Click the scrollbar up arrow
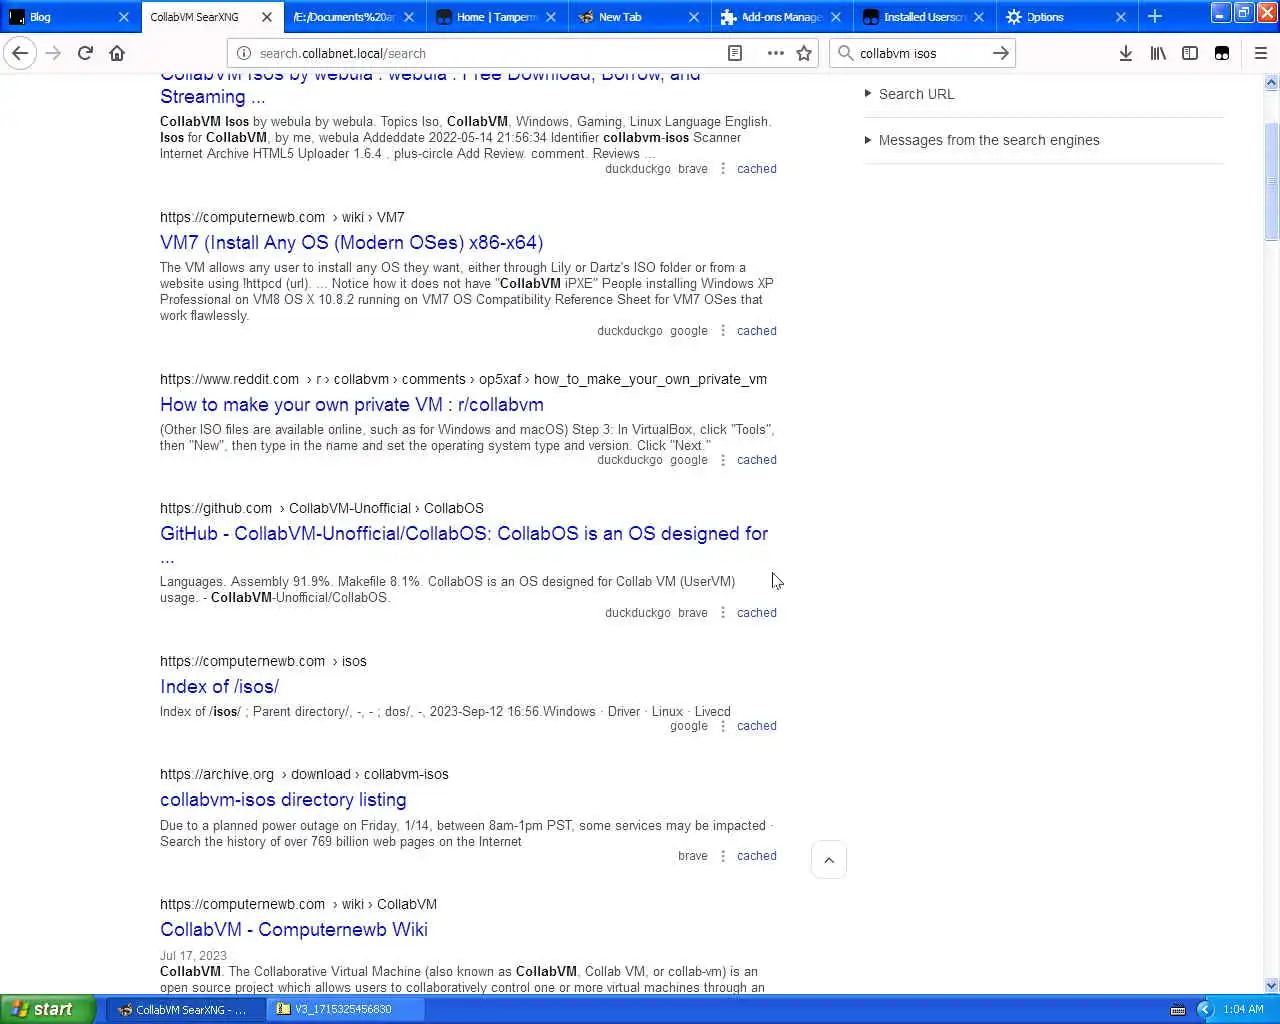 (1271, 83)
